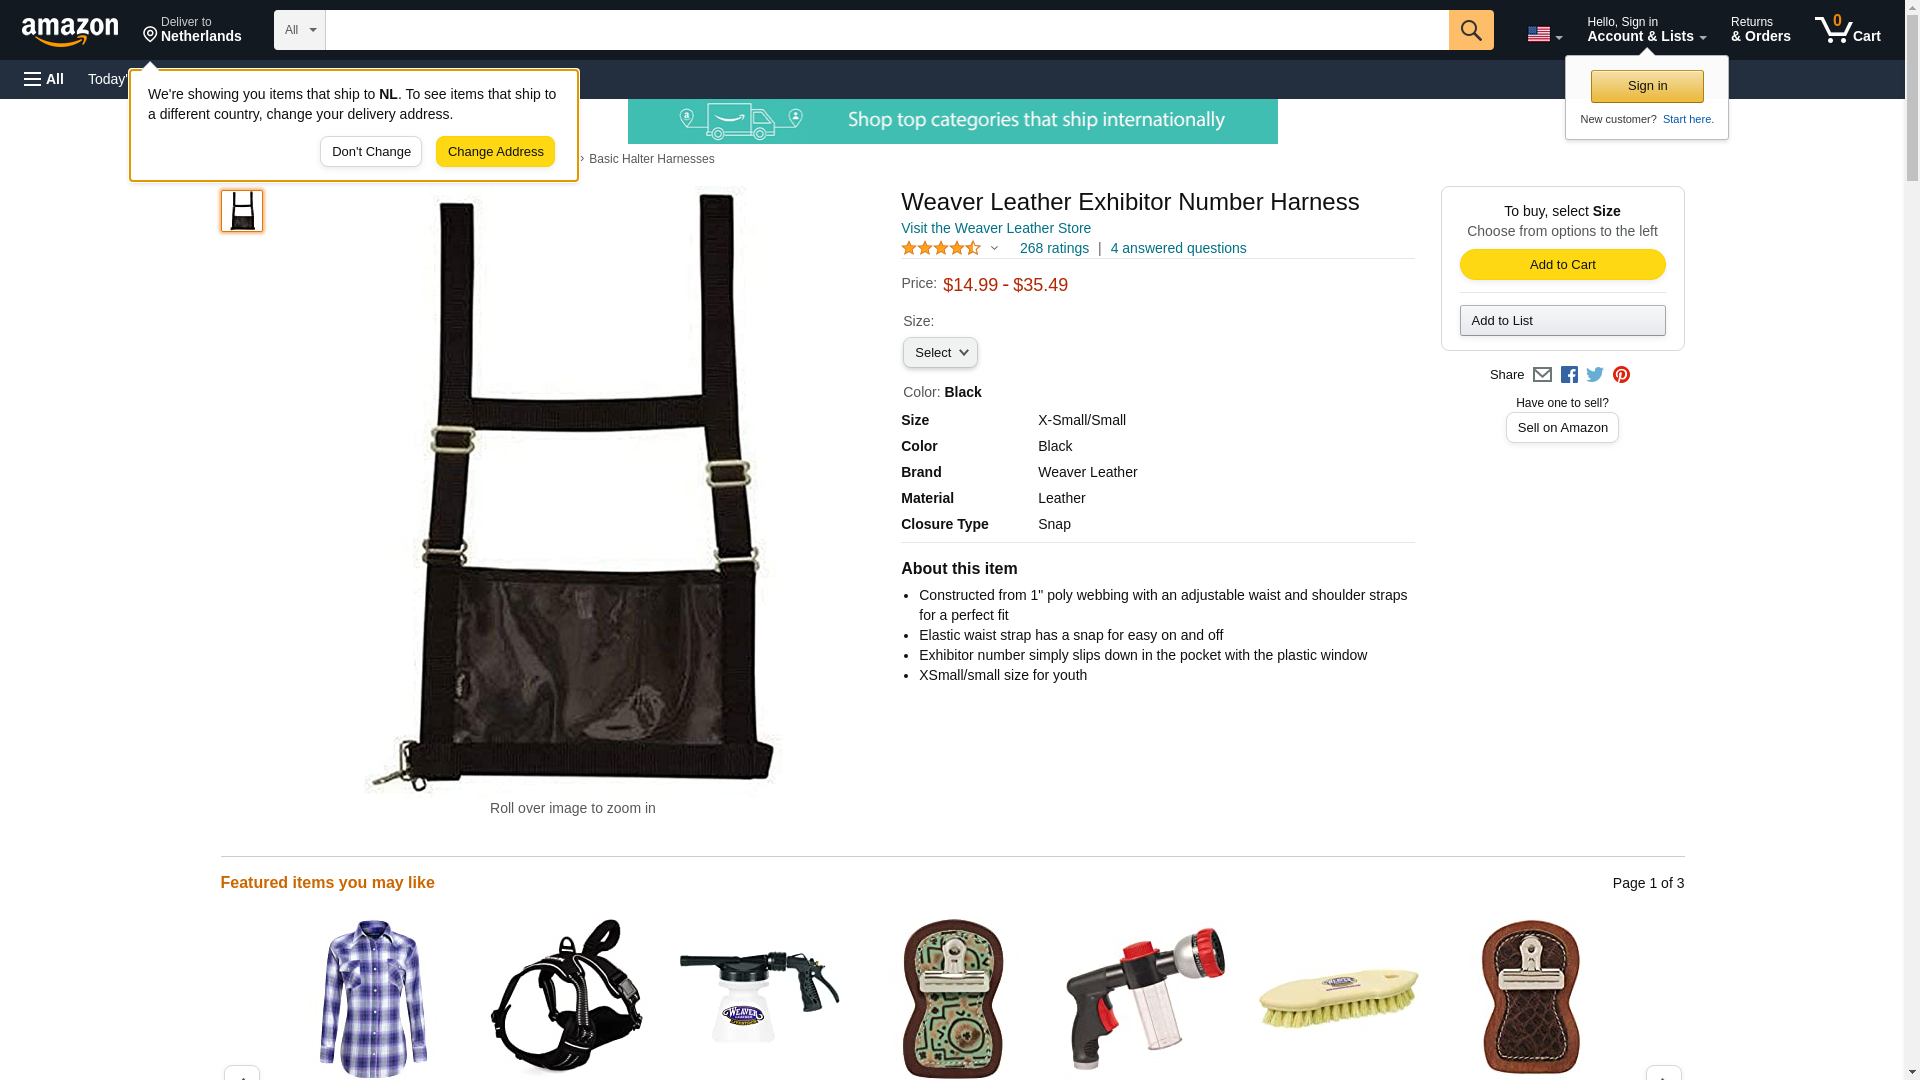The height and width of the screenshot is (1080, 1920).
Task: Click Change Address button
Action: (495, 152)
